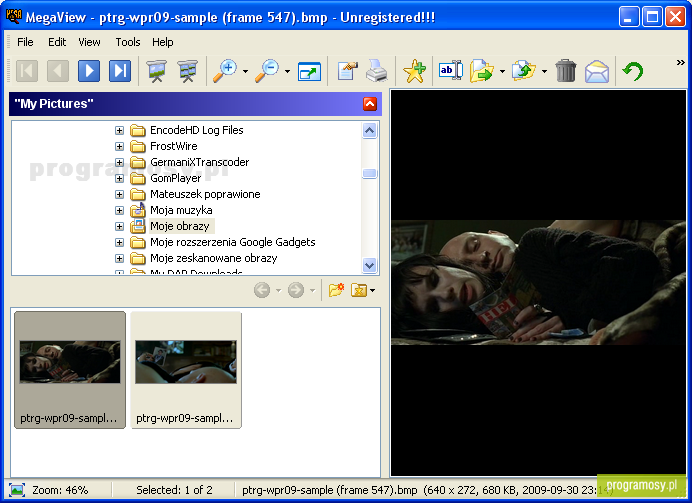Select the second ptrg-wpr09-sampl thumbnail

point(186,370)
